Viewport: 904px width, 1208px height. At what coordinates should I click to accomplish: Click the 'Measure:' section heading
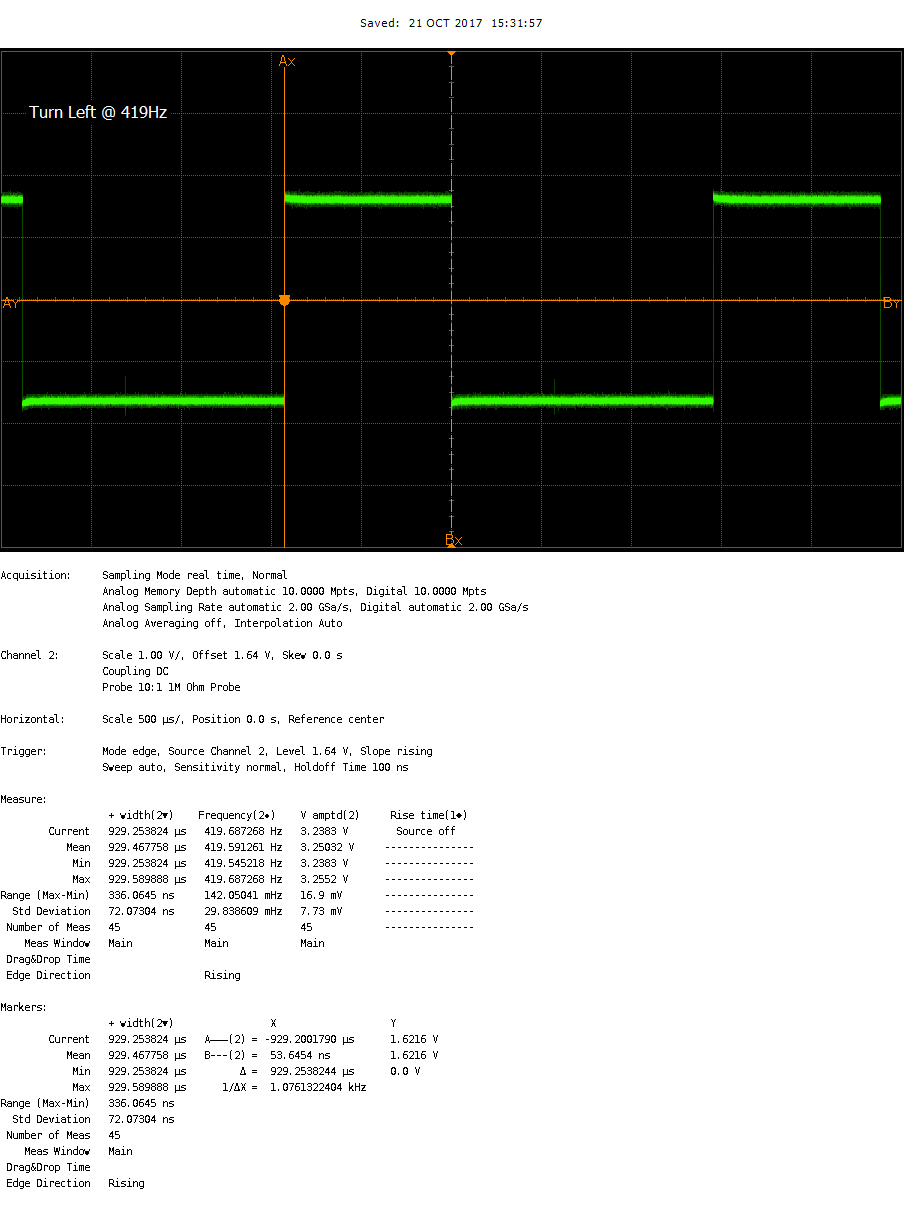click(24, 799)
